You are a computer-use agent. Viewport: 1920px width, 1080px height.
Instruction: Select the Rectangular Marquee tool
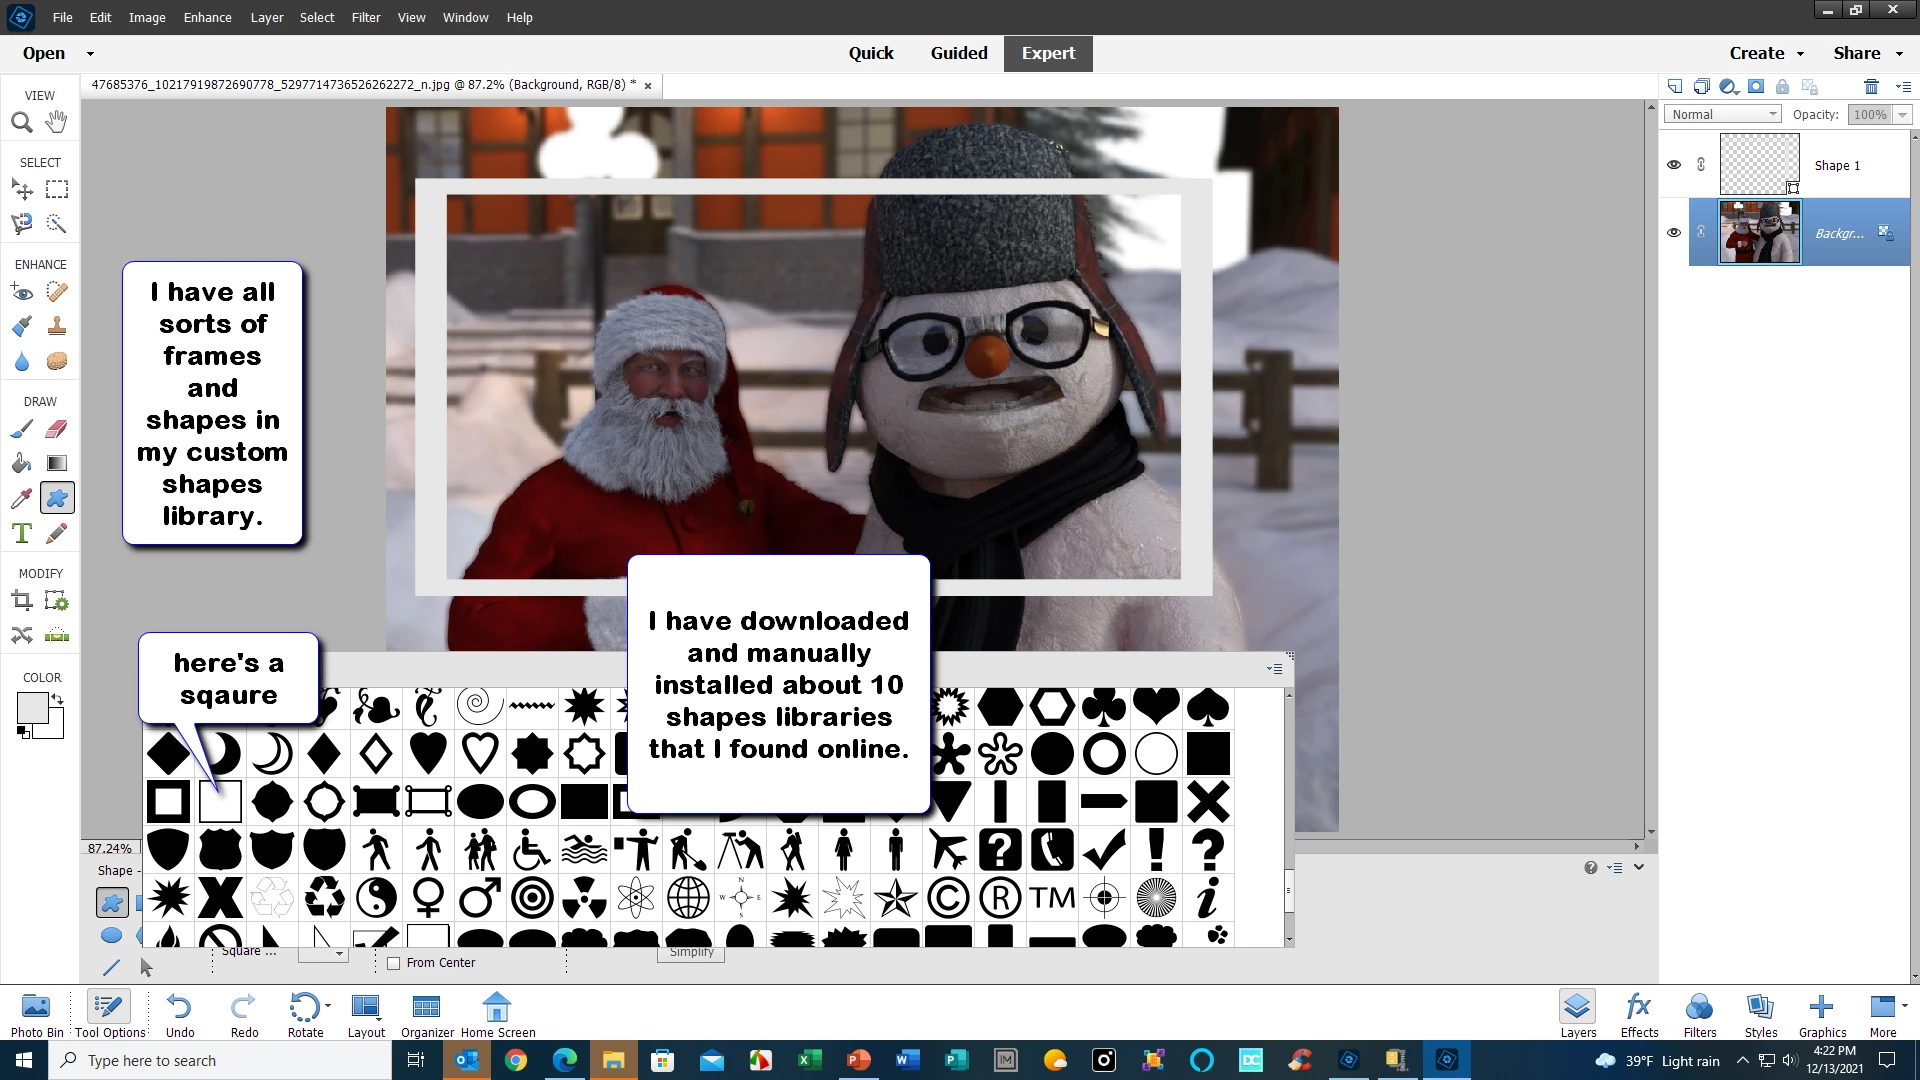(x=57, y=189)
